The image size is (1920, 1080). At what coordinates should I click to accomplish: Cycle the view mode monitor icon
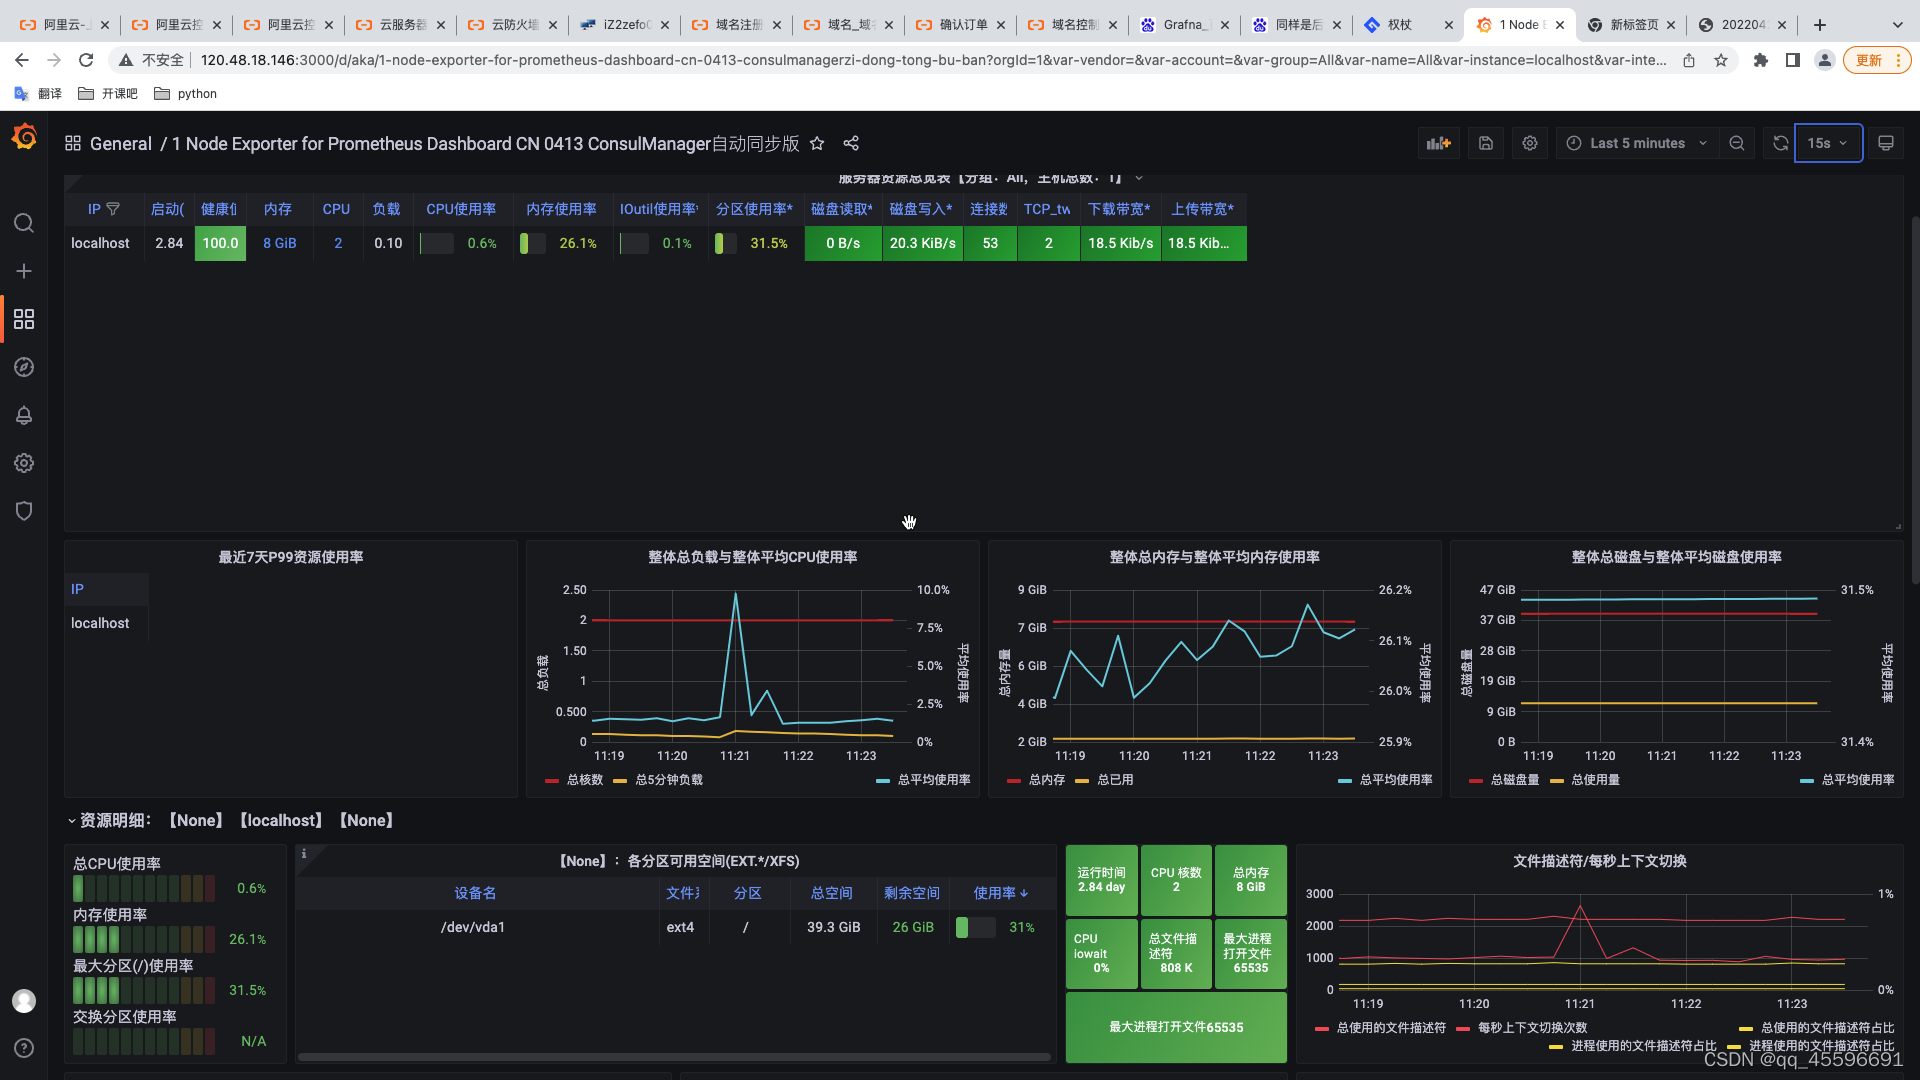click(1886, 143)
